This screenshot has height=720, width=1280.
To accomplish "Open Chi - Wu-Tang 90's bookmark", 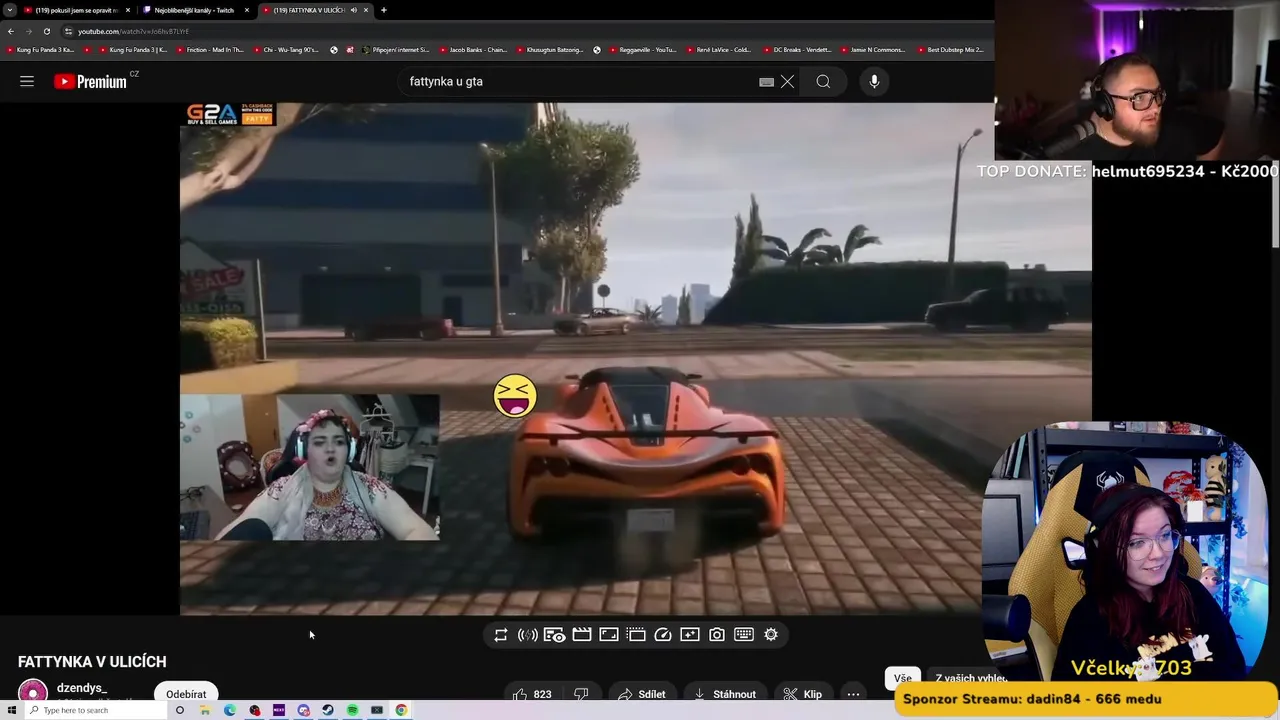I will [x=287, y=50].
